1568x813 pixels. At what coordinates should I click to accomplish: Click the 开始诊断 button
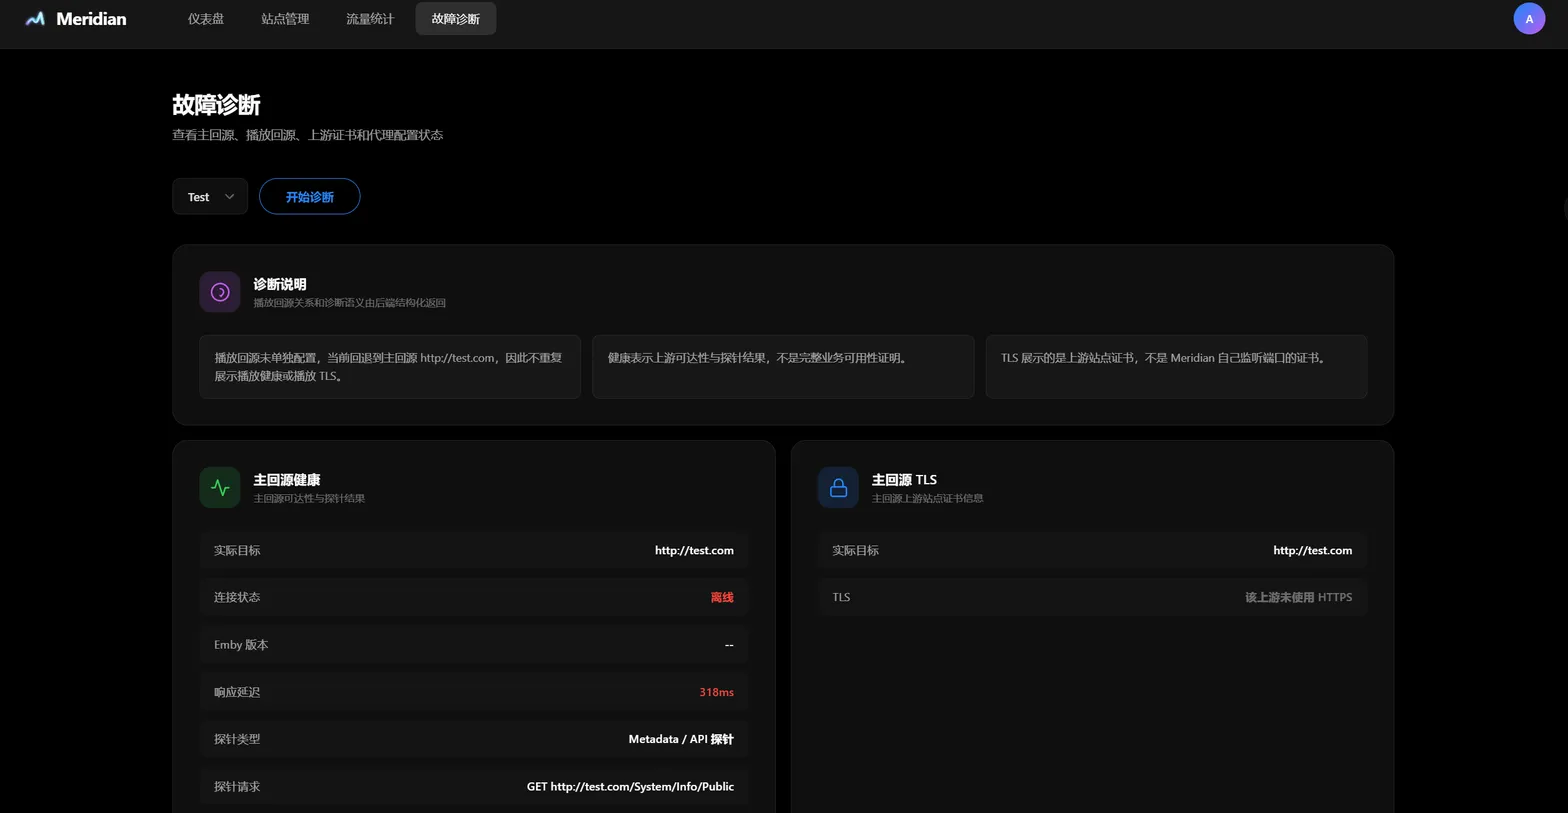310,197
